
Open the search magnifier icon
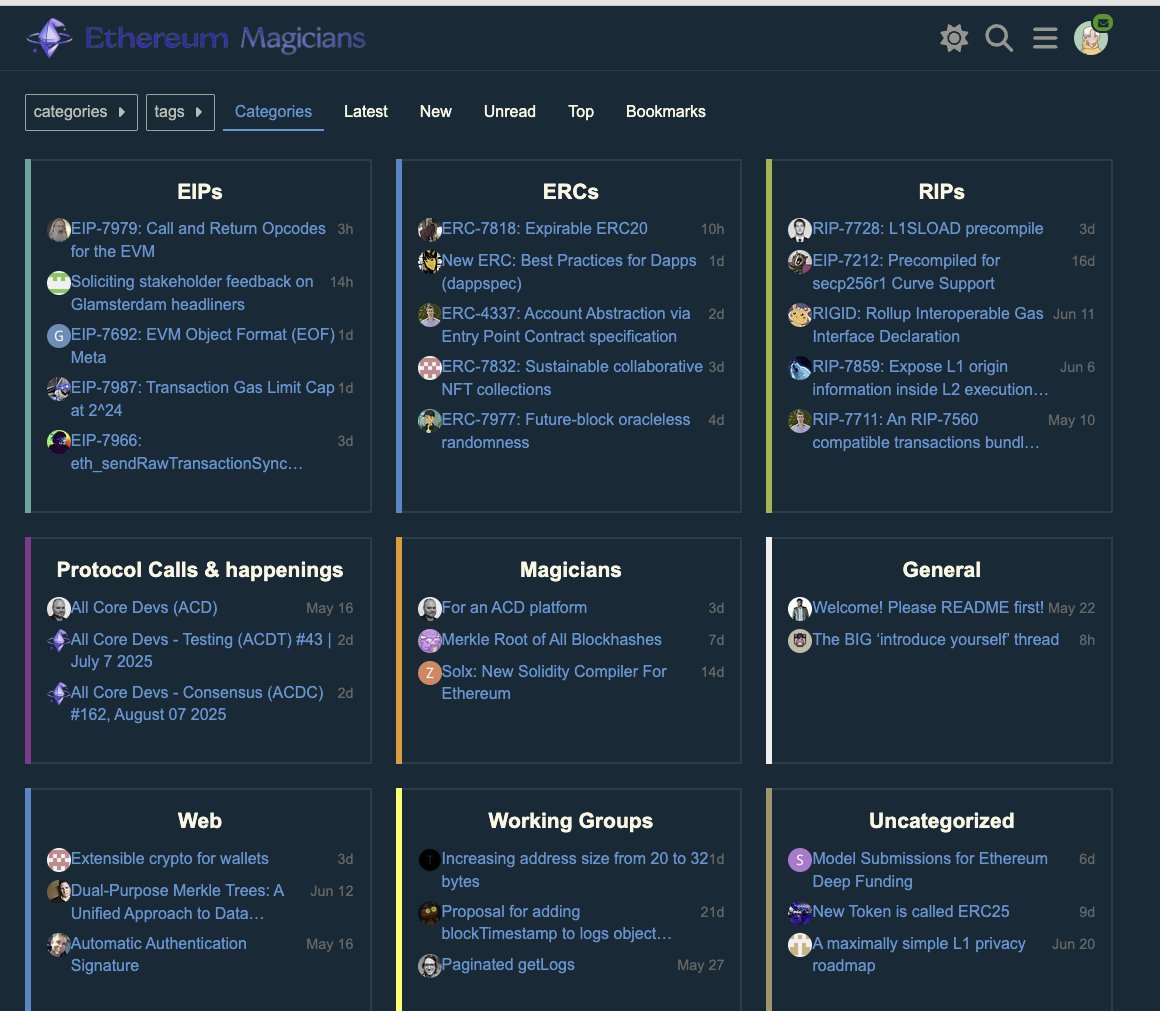pos(999,38)
